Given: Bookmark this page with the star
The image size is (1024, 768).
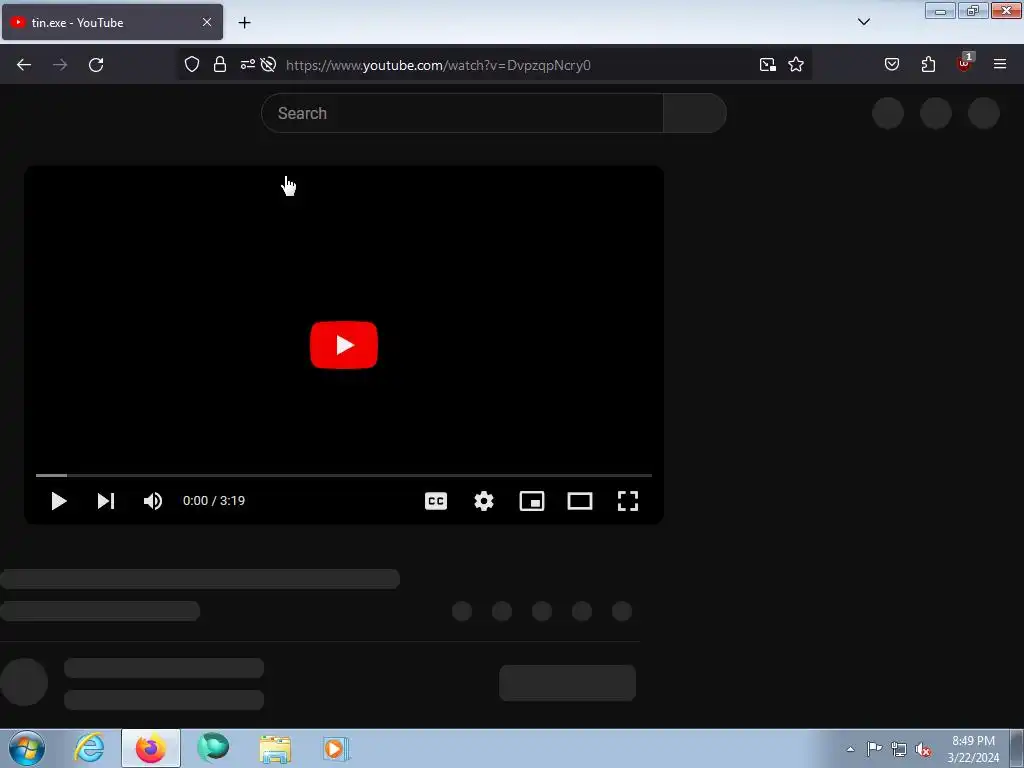Looking at the screenshot, I should [x=795, y=65].
